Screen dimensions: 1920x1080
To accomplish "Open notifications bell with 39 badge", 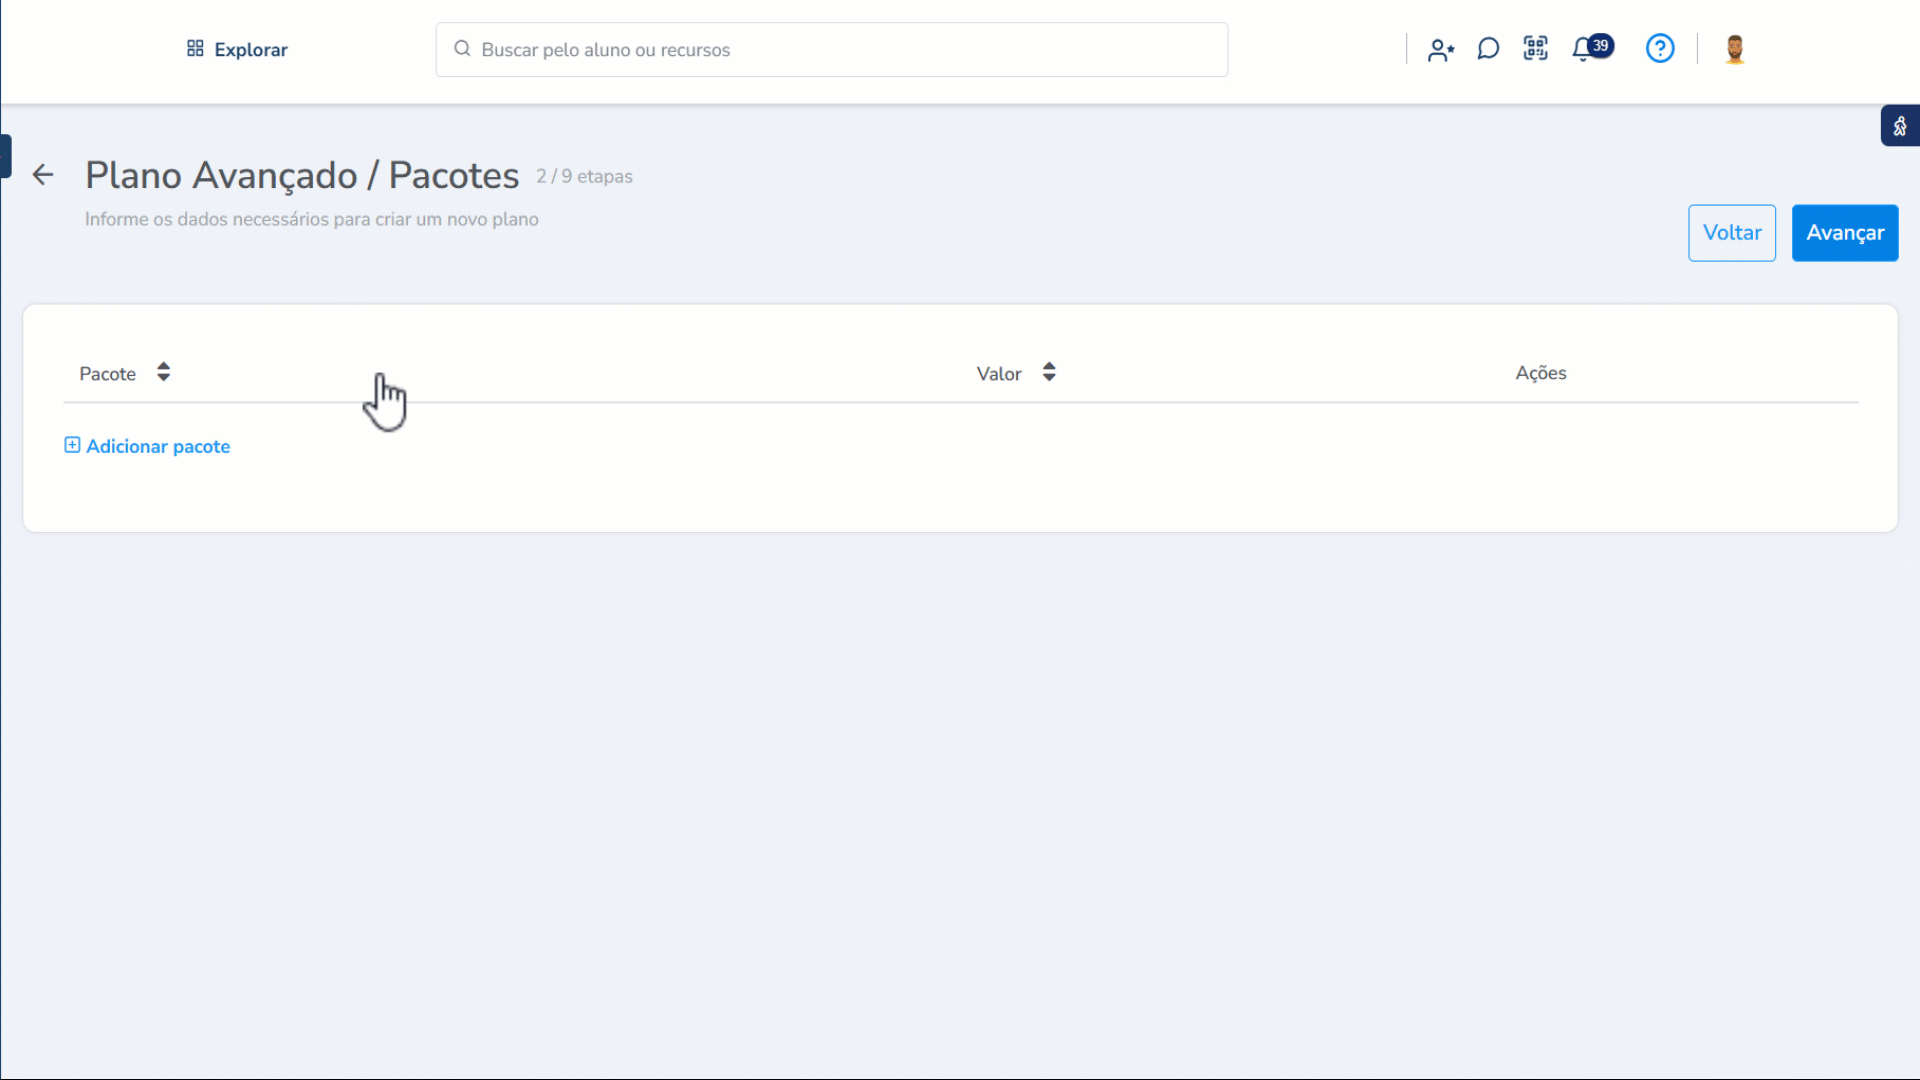I will coord(1592,48).
